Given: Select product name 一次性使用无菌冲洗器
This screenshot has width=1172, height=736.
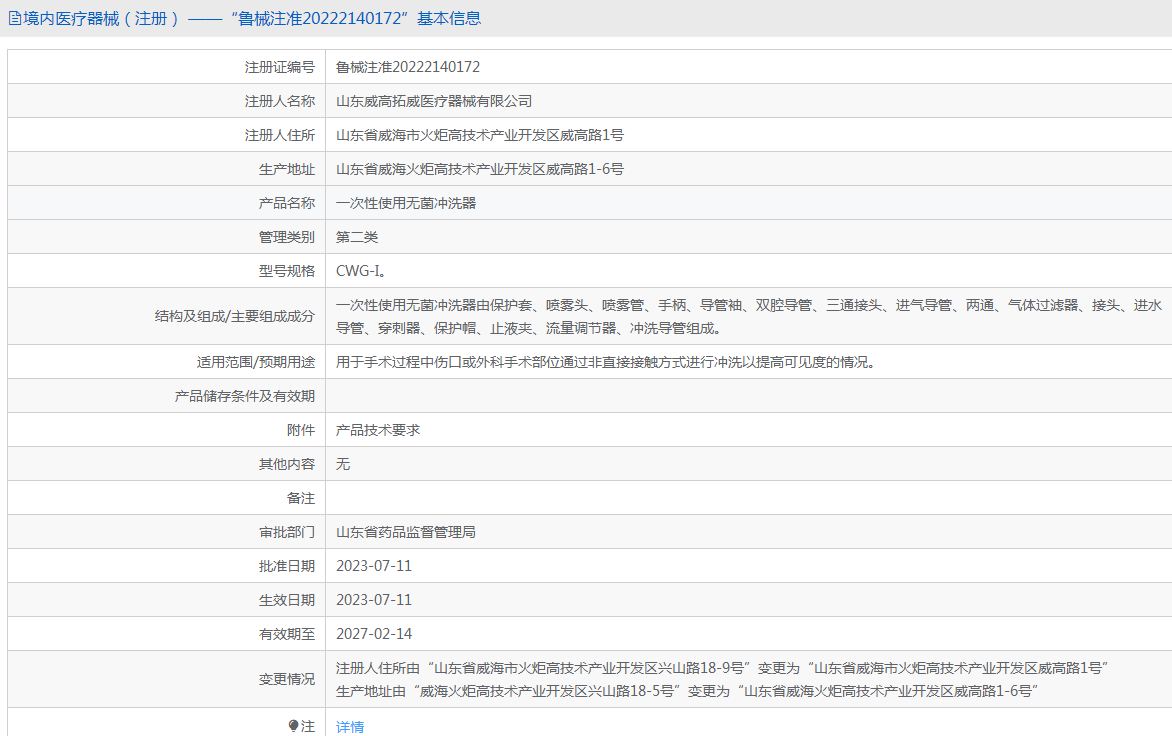Looking at the screenshot, I should [406, 203].
